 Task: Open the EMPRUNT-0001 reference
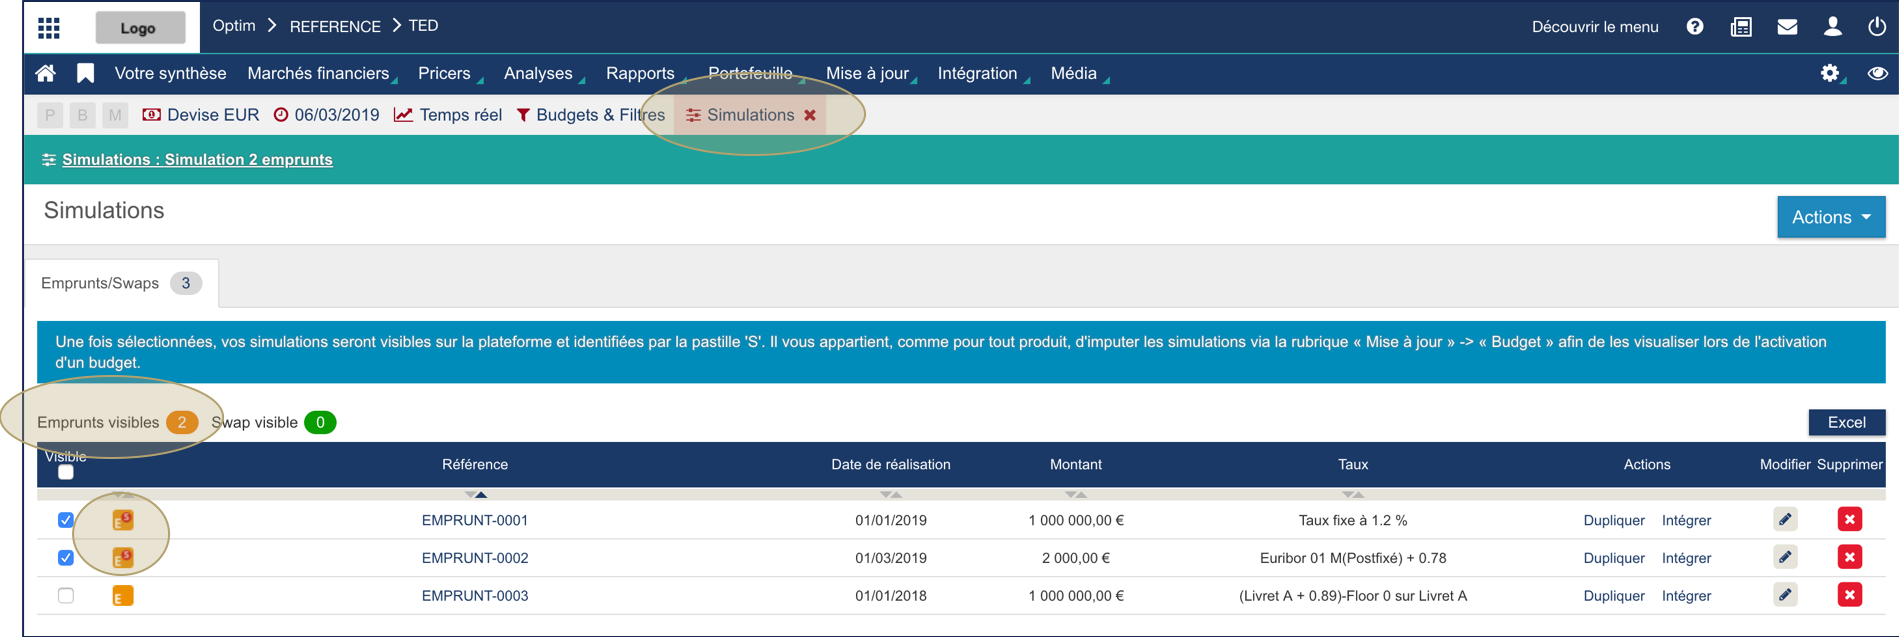click(x=475, y=520)
